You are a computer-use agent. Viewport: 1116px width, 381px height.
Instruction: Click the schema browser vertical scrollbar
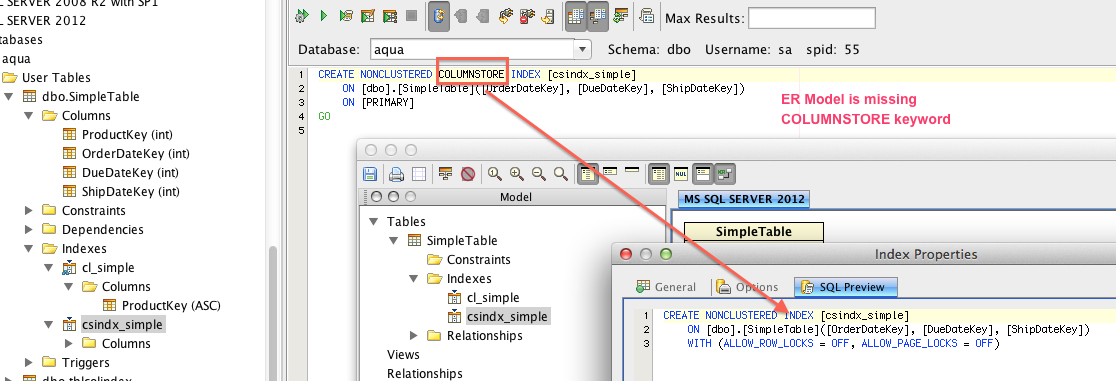pos(273,313)
